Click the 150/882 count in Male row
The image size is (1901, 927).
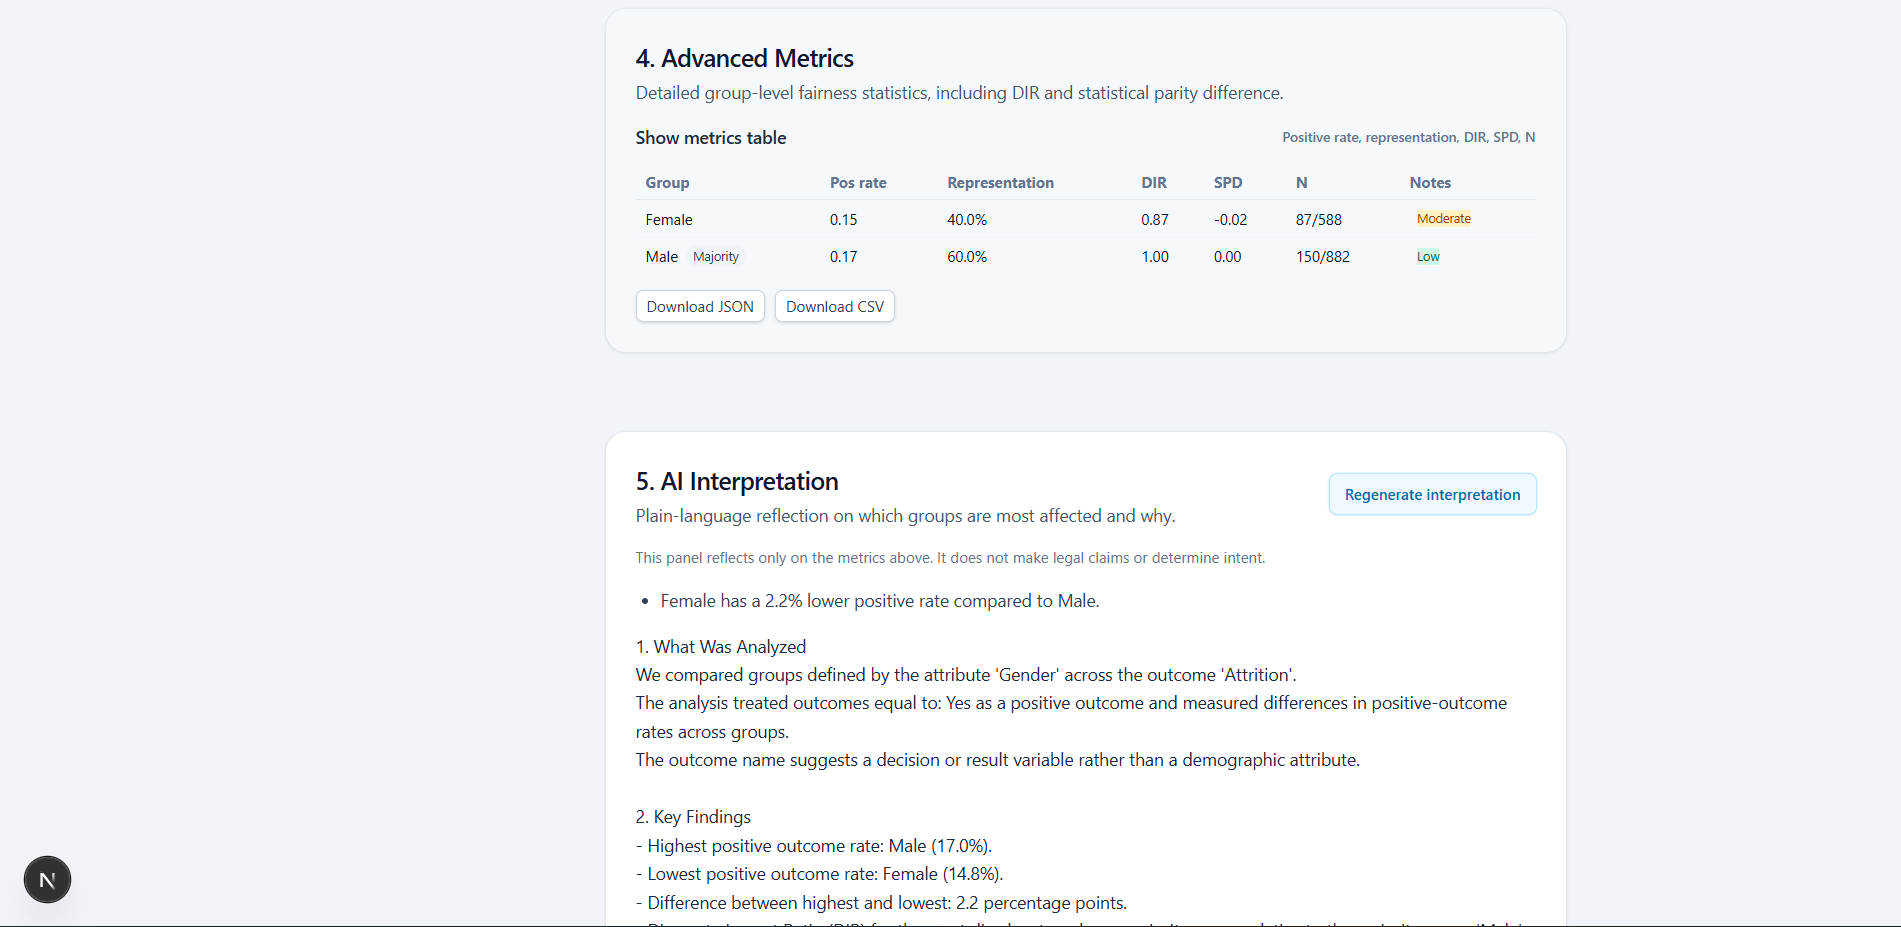point(1322,257)
